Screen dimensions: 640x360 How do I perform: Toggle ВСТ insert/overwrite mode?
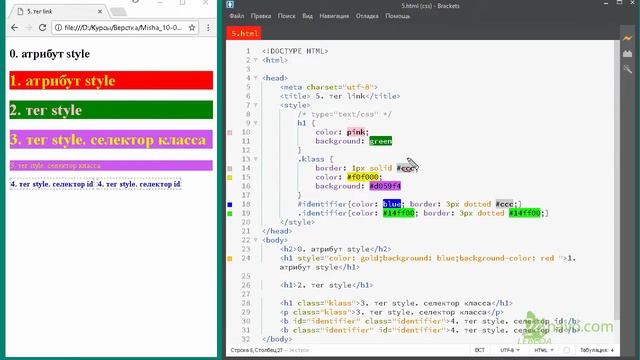pos(480,350)
